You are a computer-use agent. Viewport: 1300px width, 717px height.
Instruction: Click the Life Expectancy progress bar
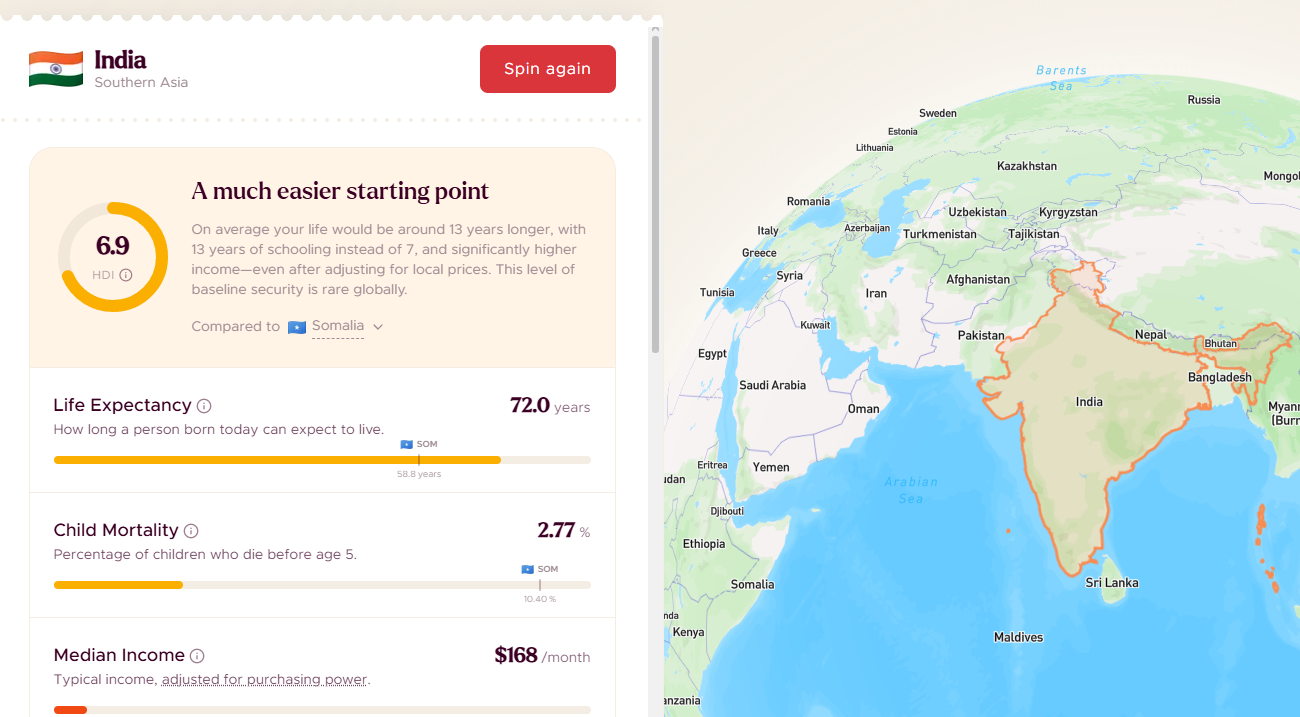[x=322, y=460]
